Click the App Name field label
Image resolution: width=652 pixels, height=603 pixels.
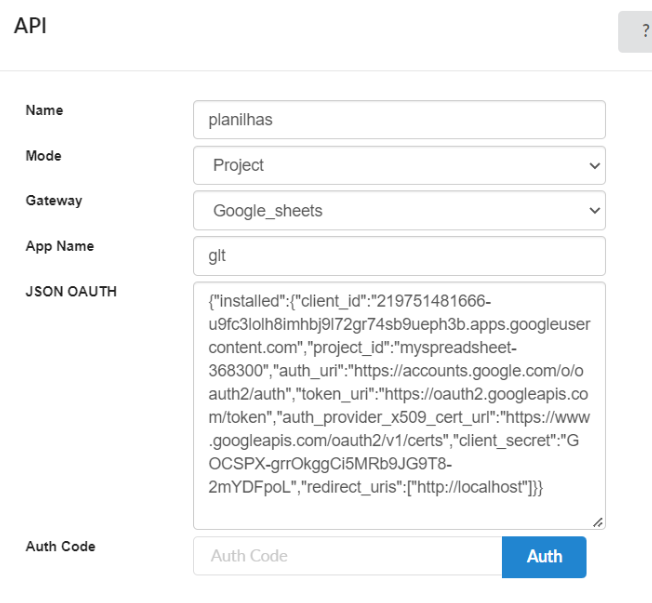pos(59,246)
